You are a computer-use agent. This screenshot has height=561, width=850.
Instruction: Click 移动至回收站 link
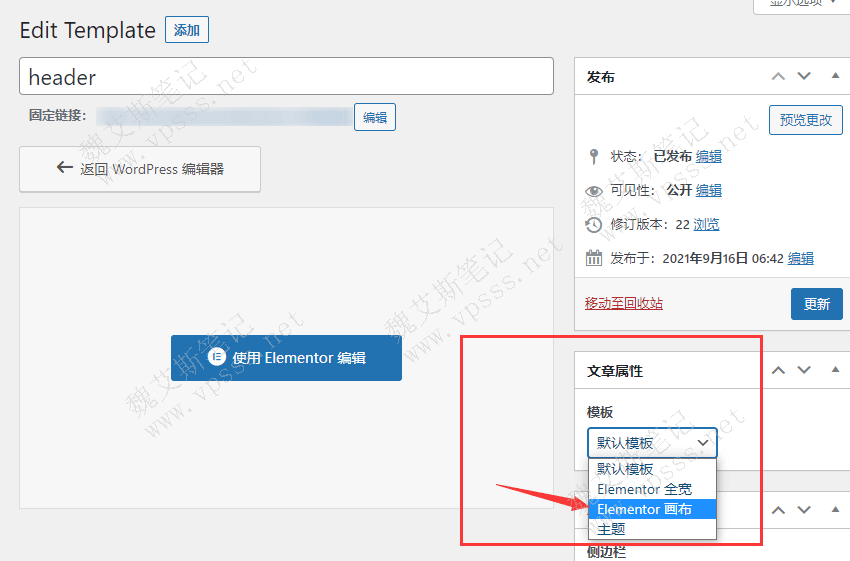(x=624, y=303)
